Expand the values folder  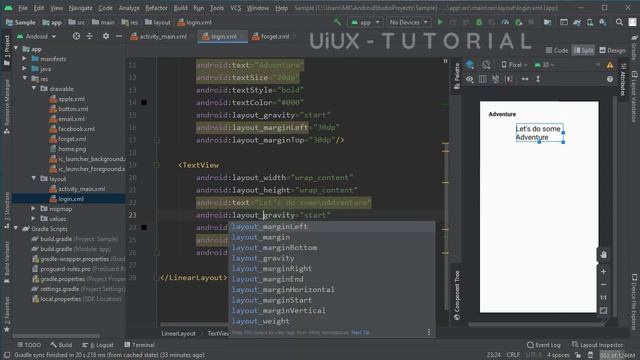(x=34, y=219)
